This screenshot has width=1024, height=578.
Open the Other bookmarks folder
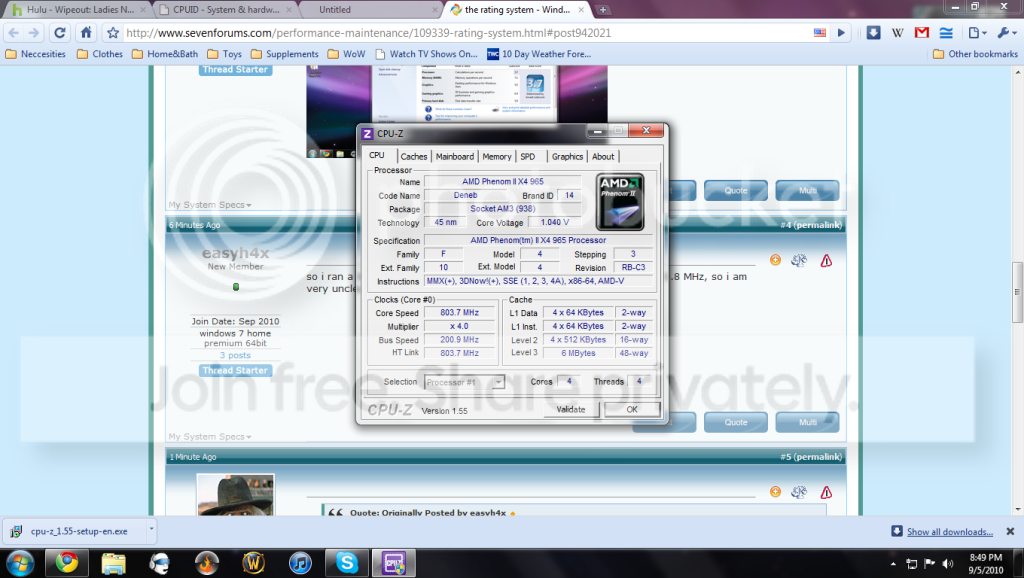tap(975, 54)
